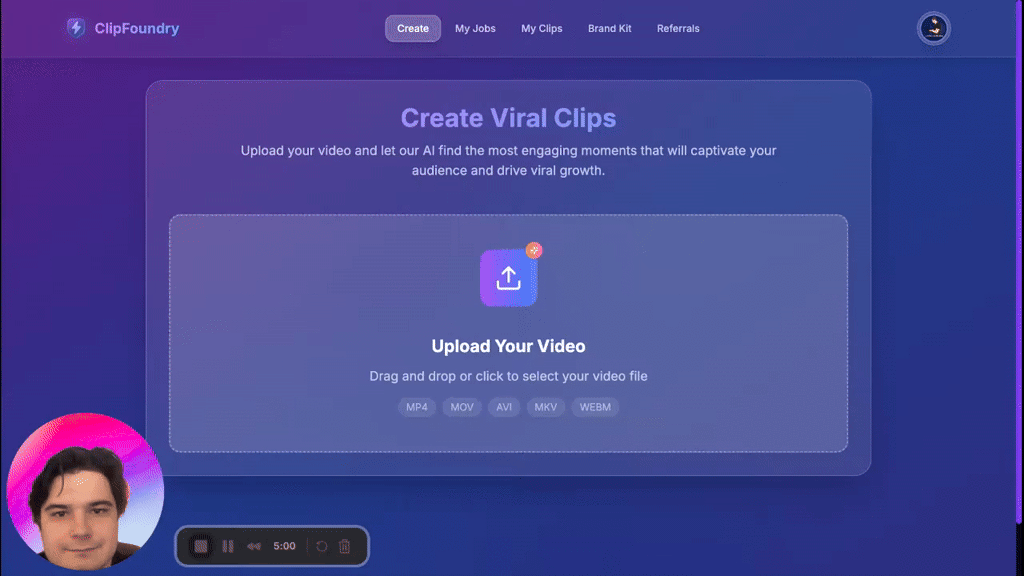Image resolution: width=1024 pixels, height=576 pixels.
Task: Click the MKV format chip
Action: (x=545, y=407)
